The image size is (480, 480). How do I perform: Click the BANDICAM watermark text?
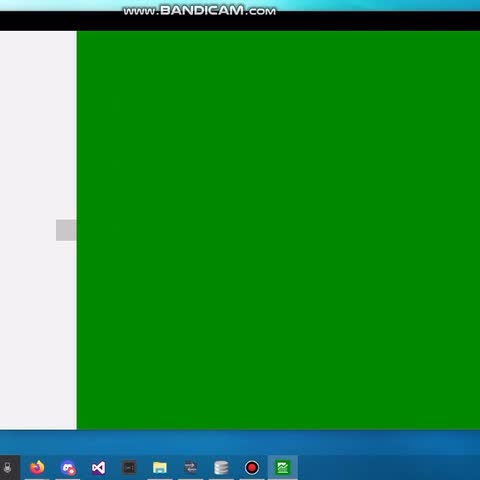200,11
